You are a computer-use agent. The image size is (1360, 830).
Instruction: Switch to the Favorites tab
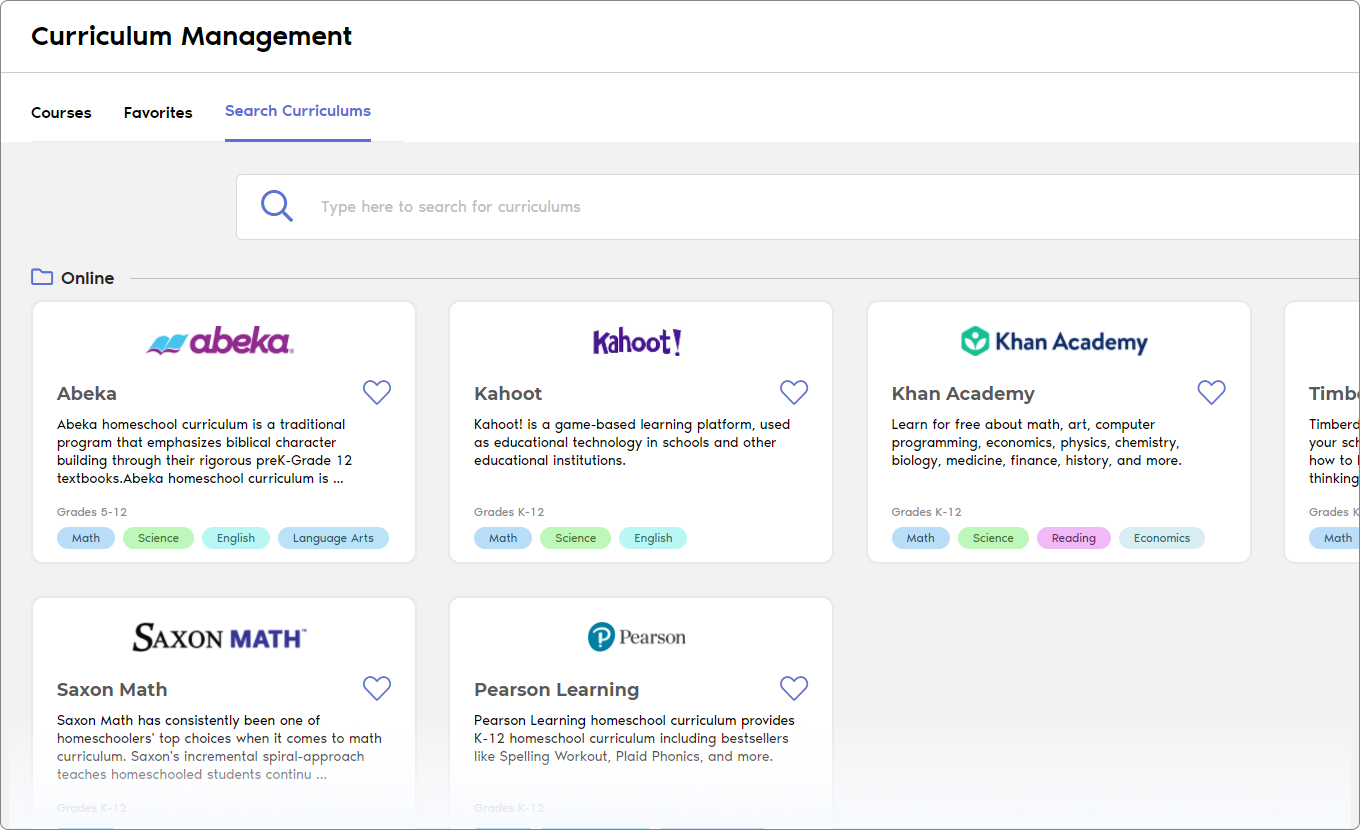click(158, 113)
